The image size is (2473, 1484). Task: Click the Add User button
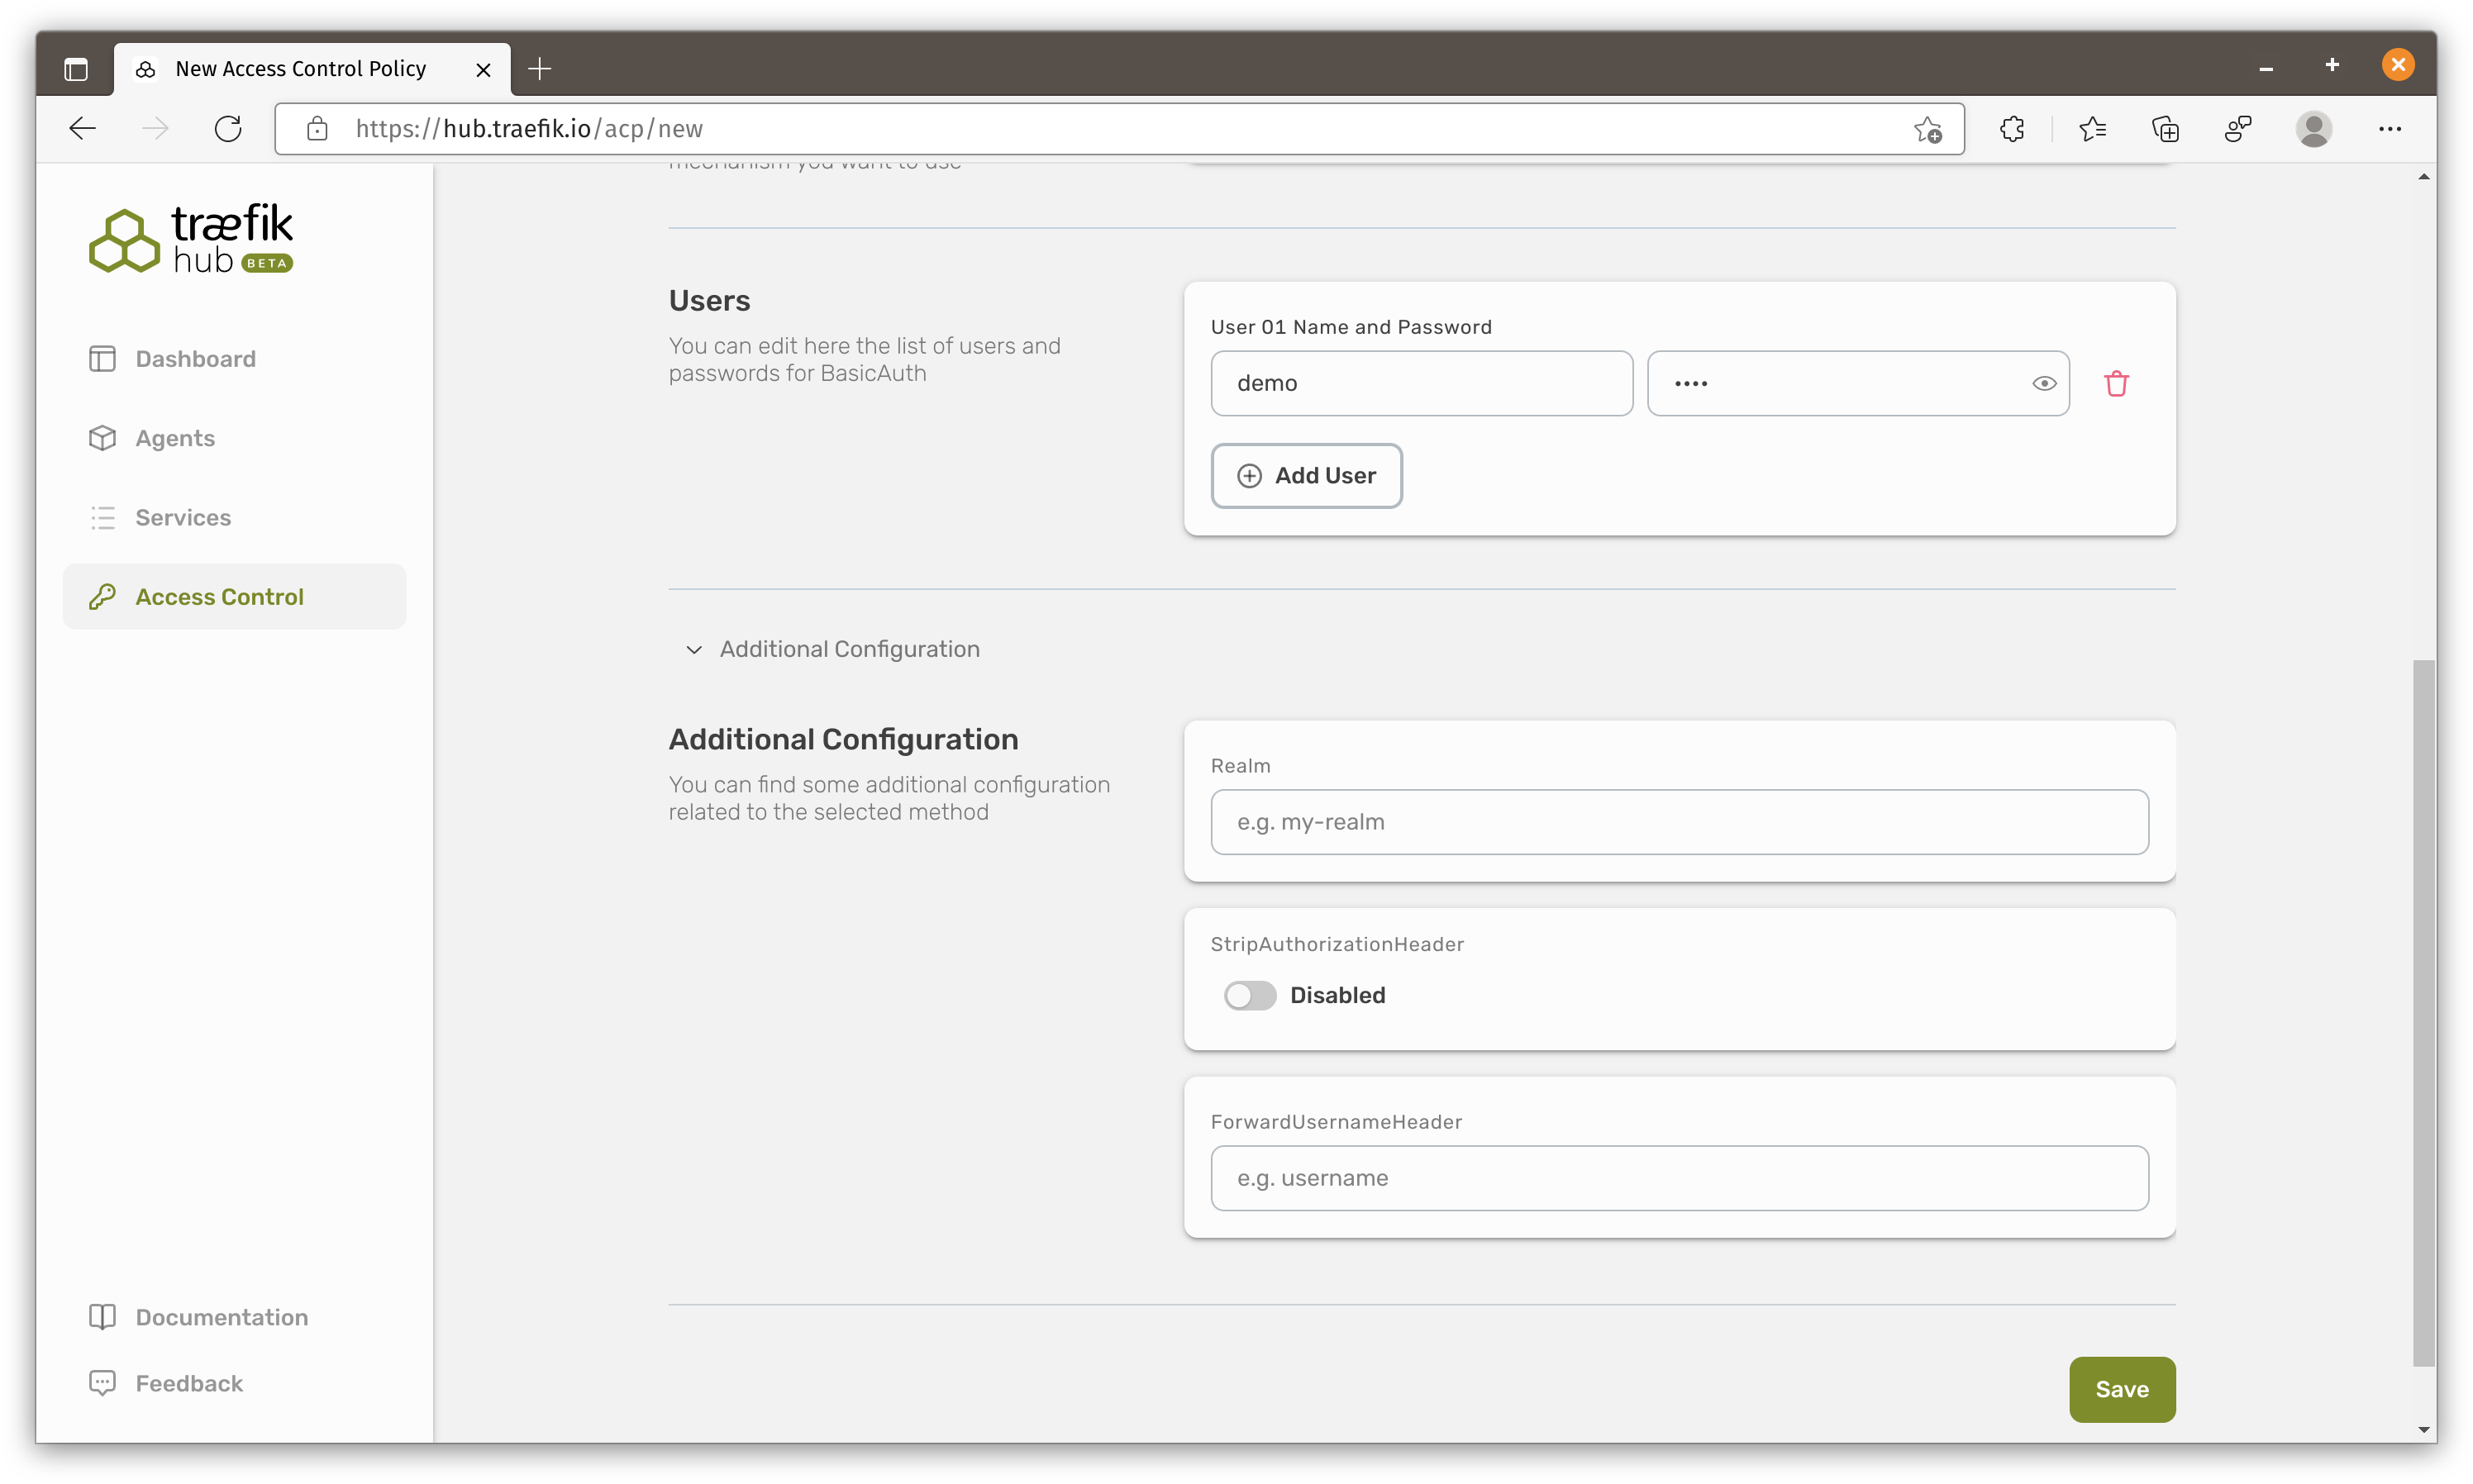point(1306,476)
